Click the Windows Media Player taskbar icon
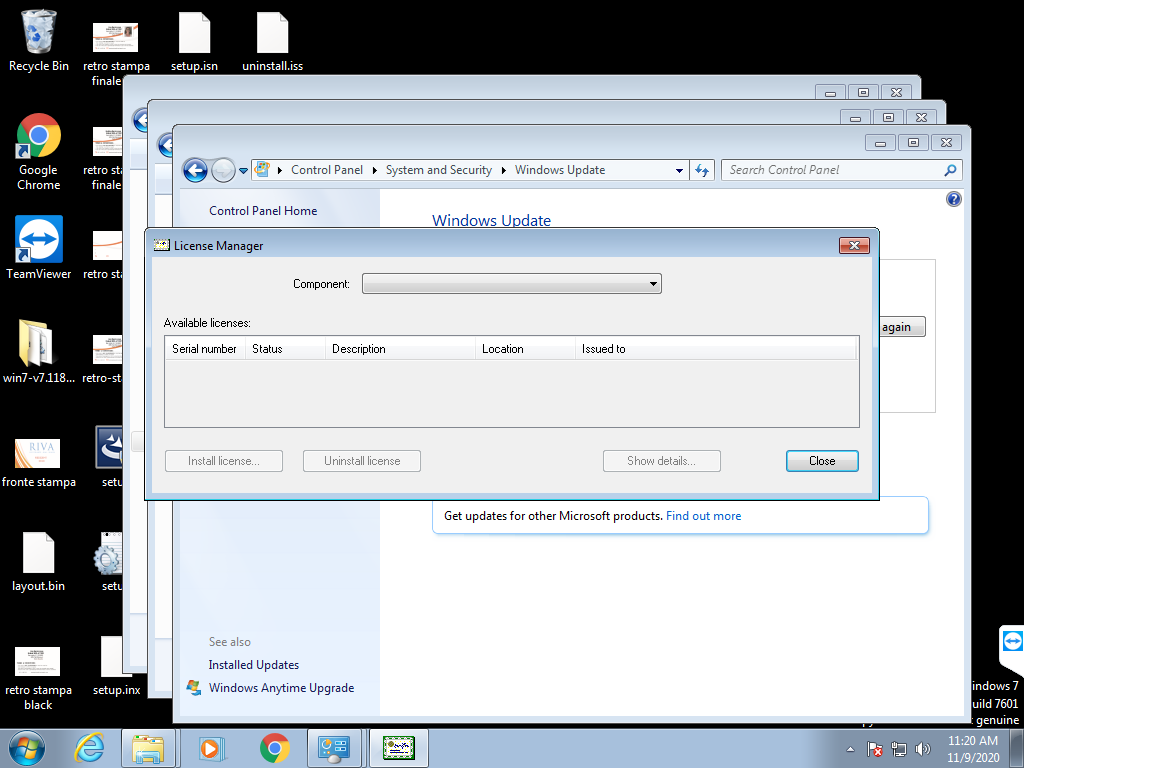 pyautogui.click(x=211, y=748)
